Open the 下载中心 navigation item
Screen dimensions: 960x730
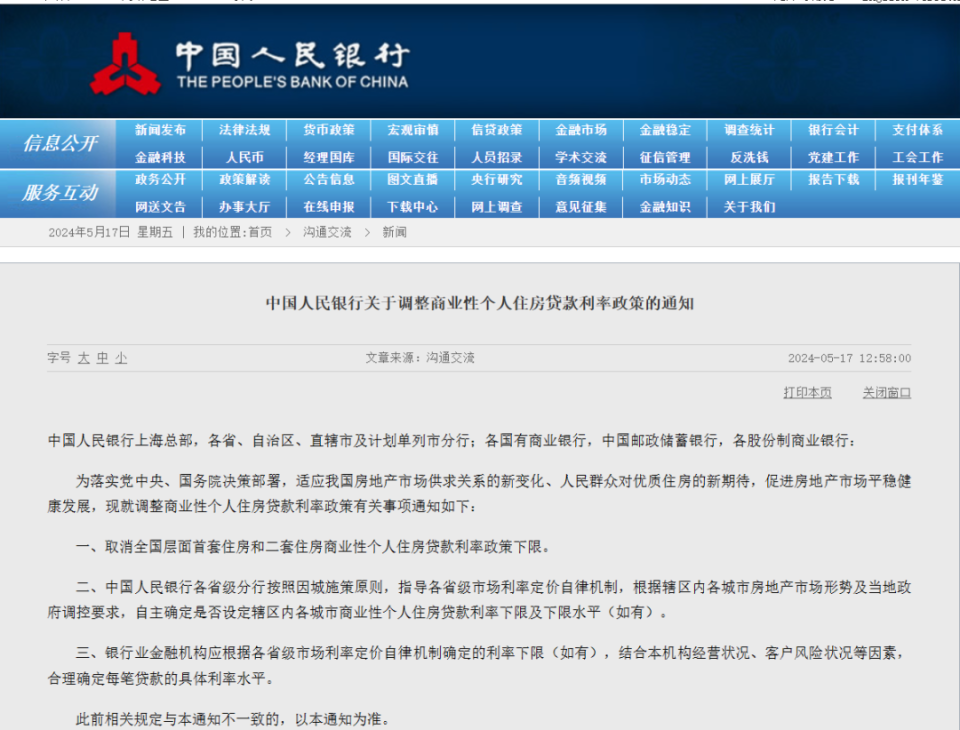click(413, 207)
